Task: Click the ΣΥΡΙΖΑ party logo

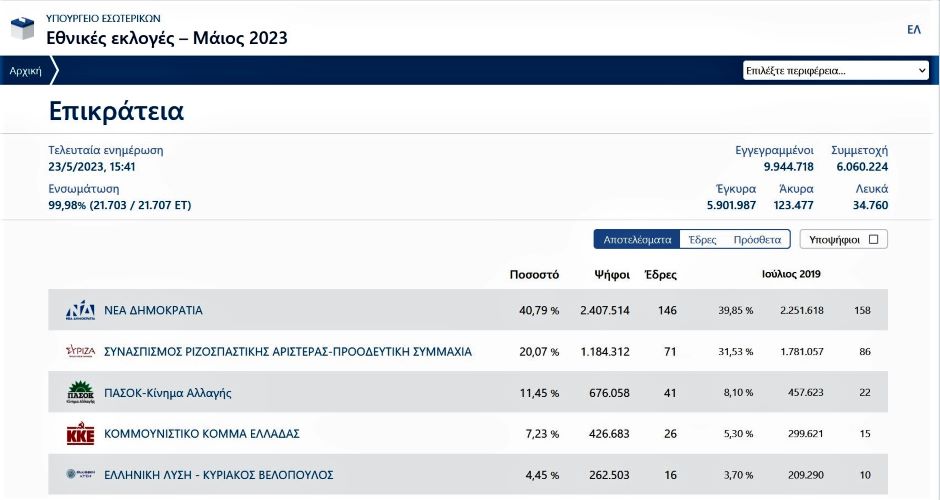Action: pyautogui.click(x=80, y=352)
